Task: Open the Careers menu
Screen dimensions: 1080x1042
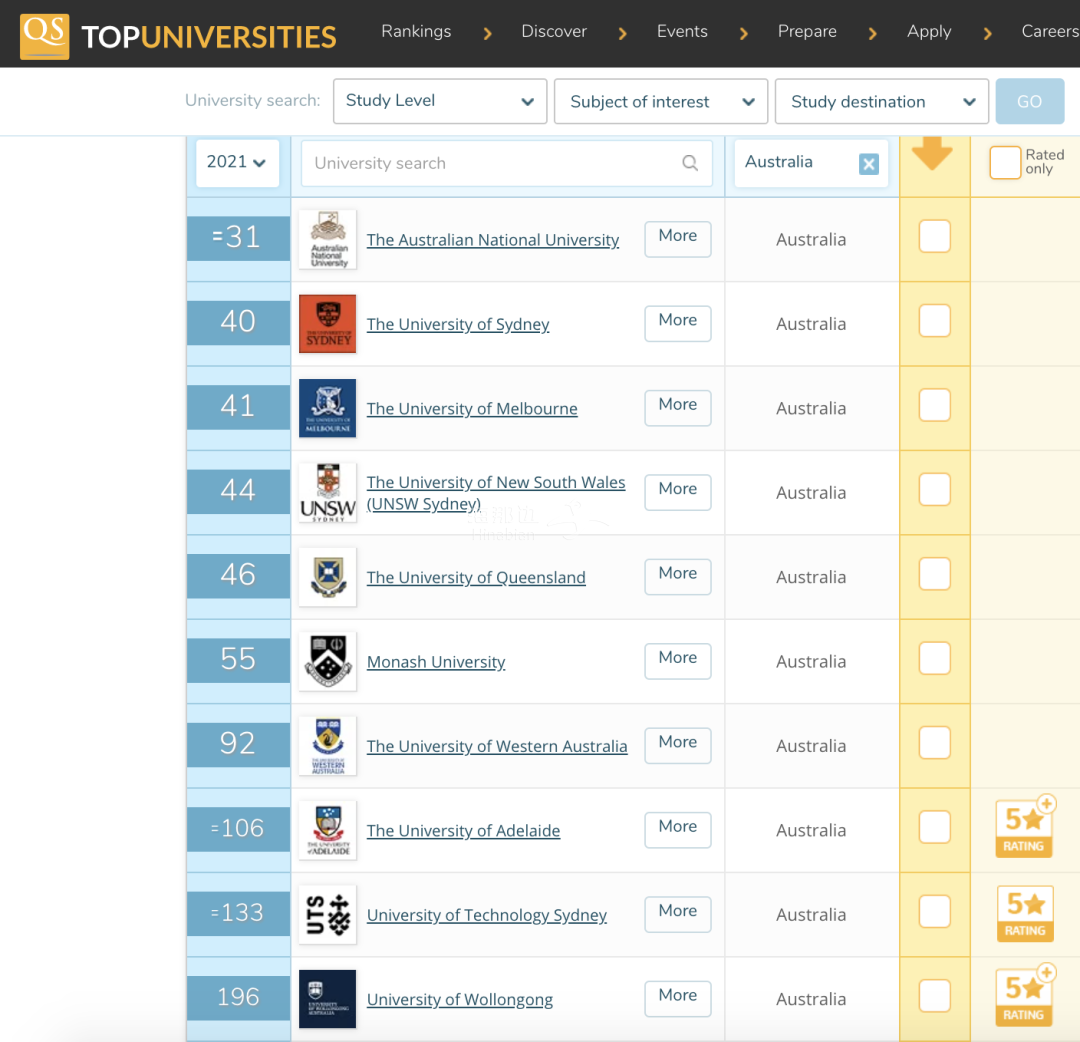Action: (x=1050, y=32)
